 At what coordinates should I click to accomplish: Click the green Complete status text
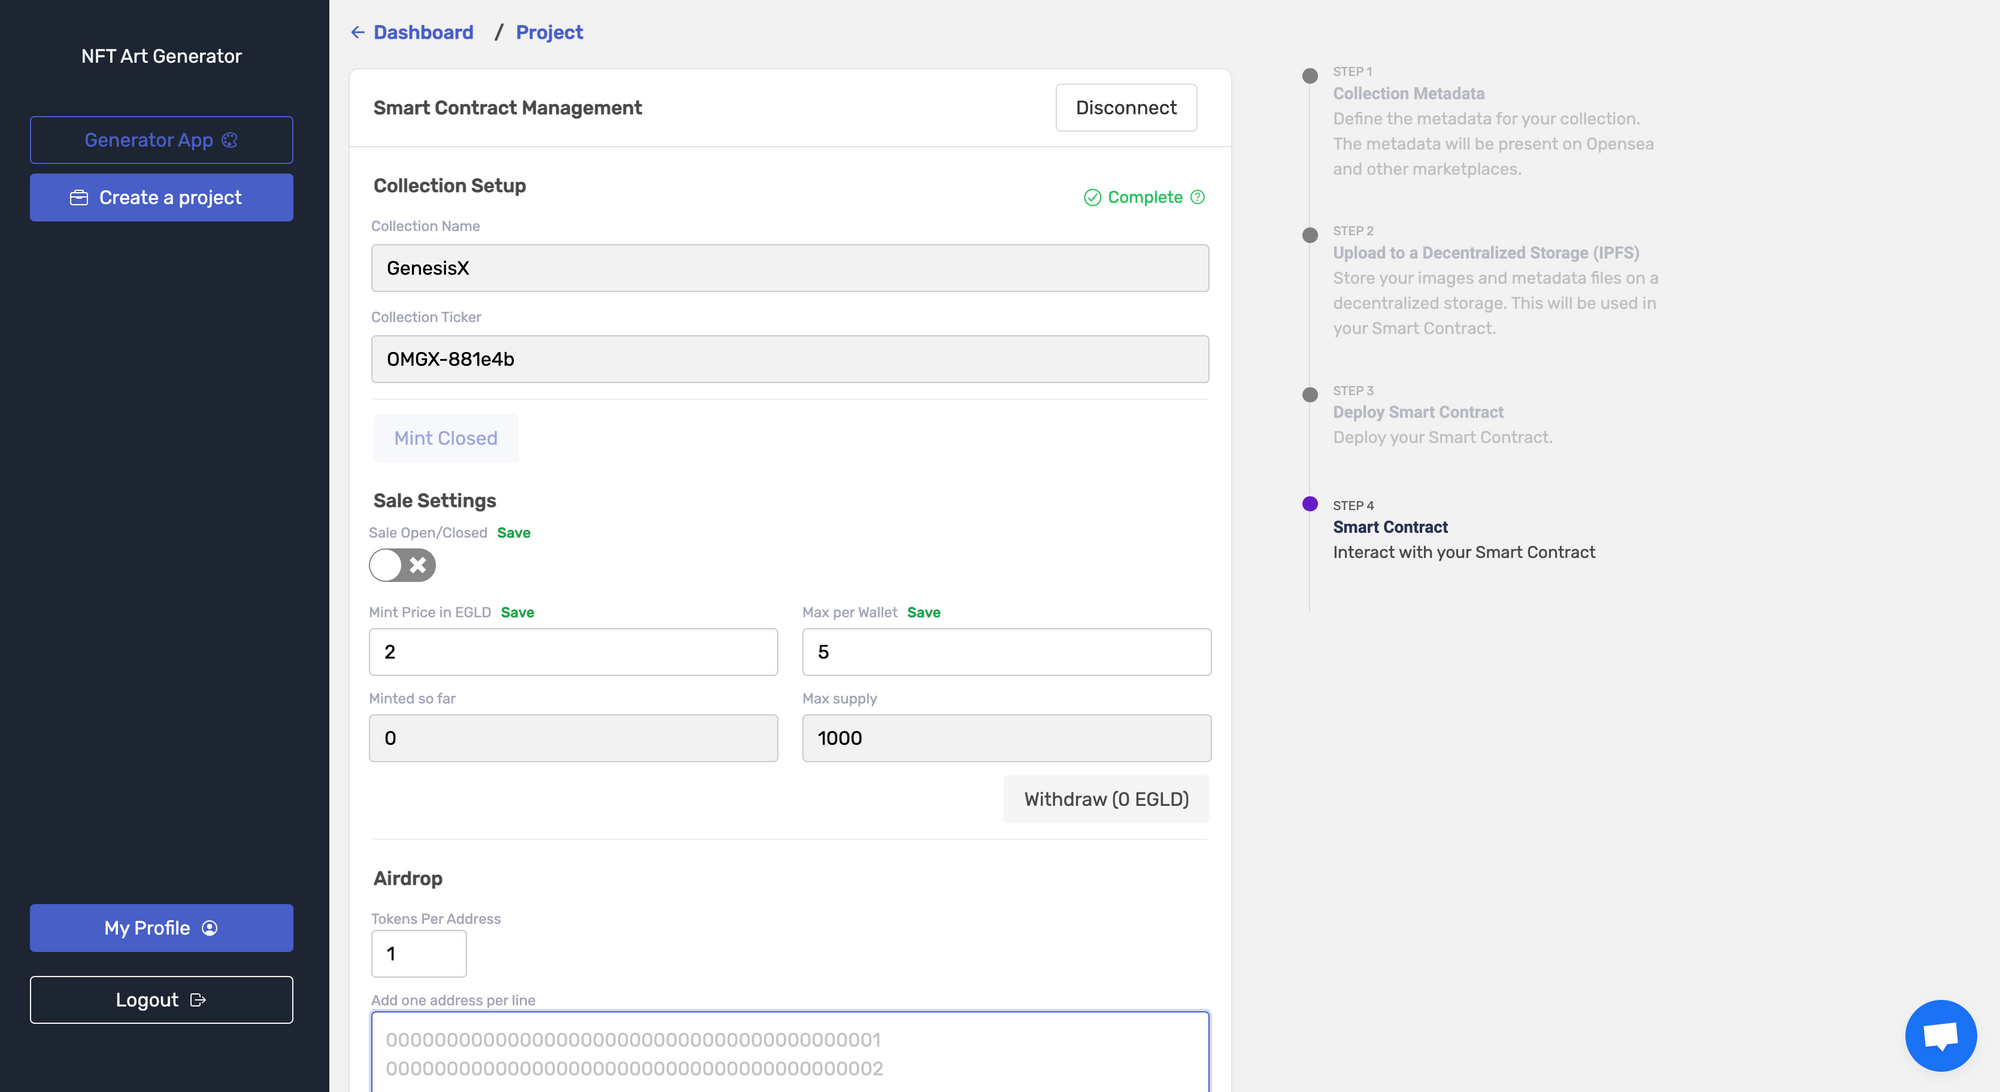point(1145,197)
